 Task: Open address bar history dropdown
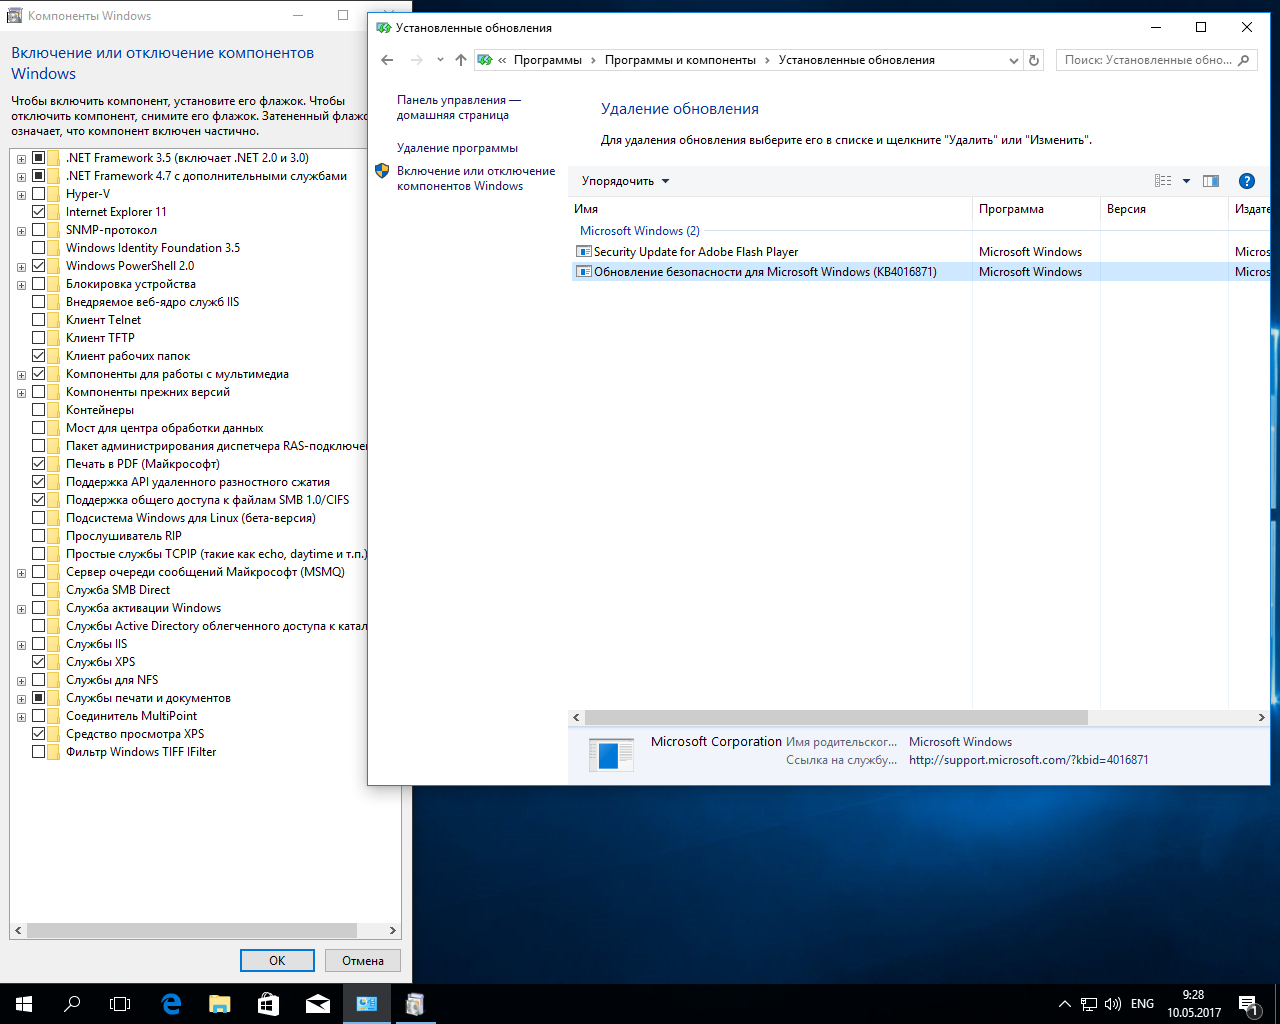click(1013, 60)
